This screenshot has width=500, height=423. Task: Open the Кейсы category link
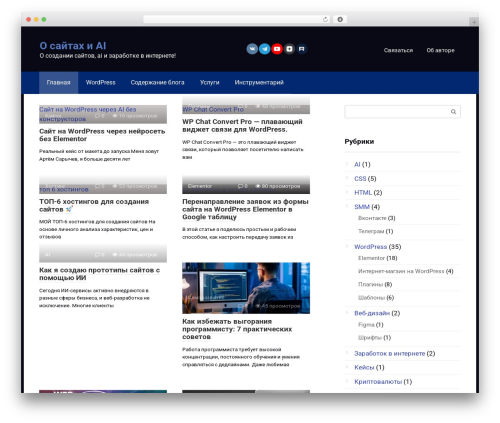coord(364,367)
